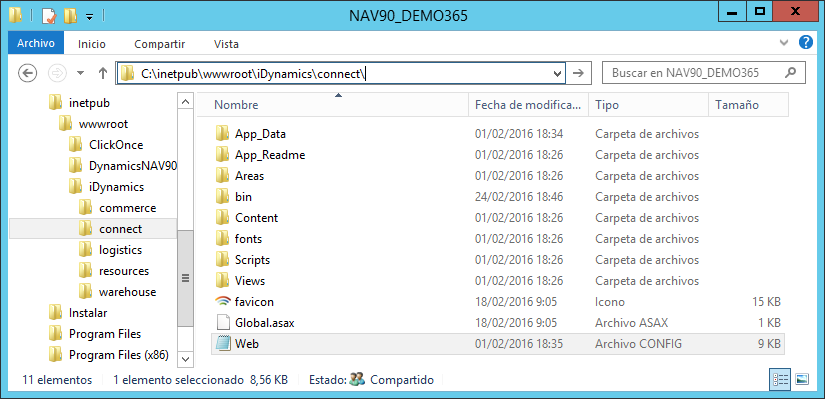The height and width of the screenshot is (399, 825).
Task: Expand the ribbon with the chevron
Action: (x=784, y=43)
